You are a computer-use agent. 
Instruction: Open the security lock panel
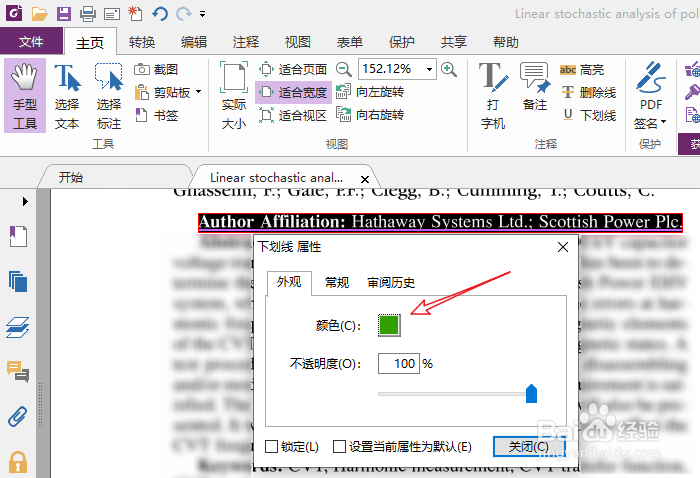tap(18, 463)
